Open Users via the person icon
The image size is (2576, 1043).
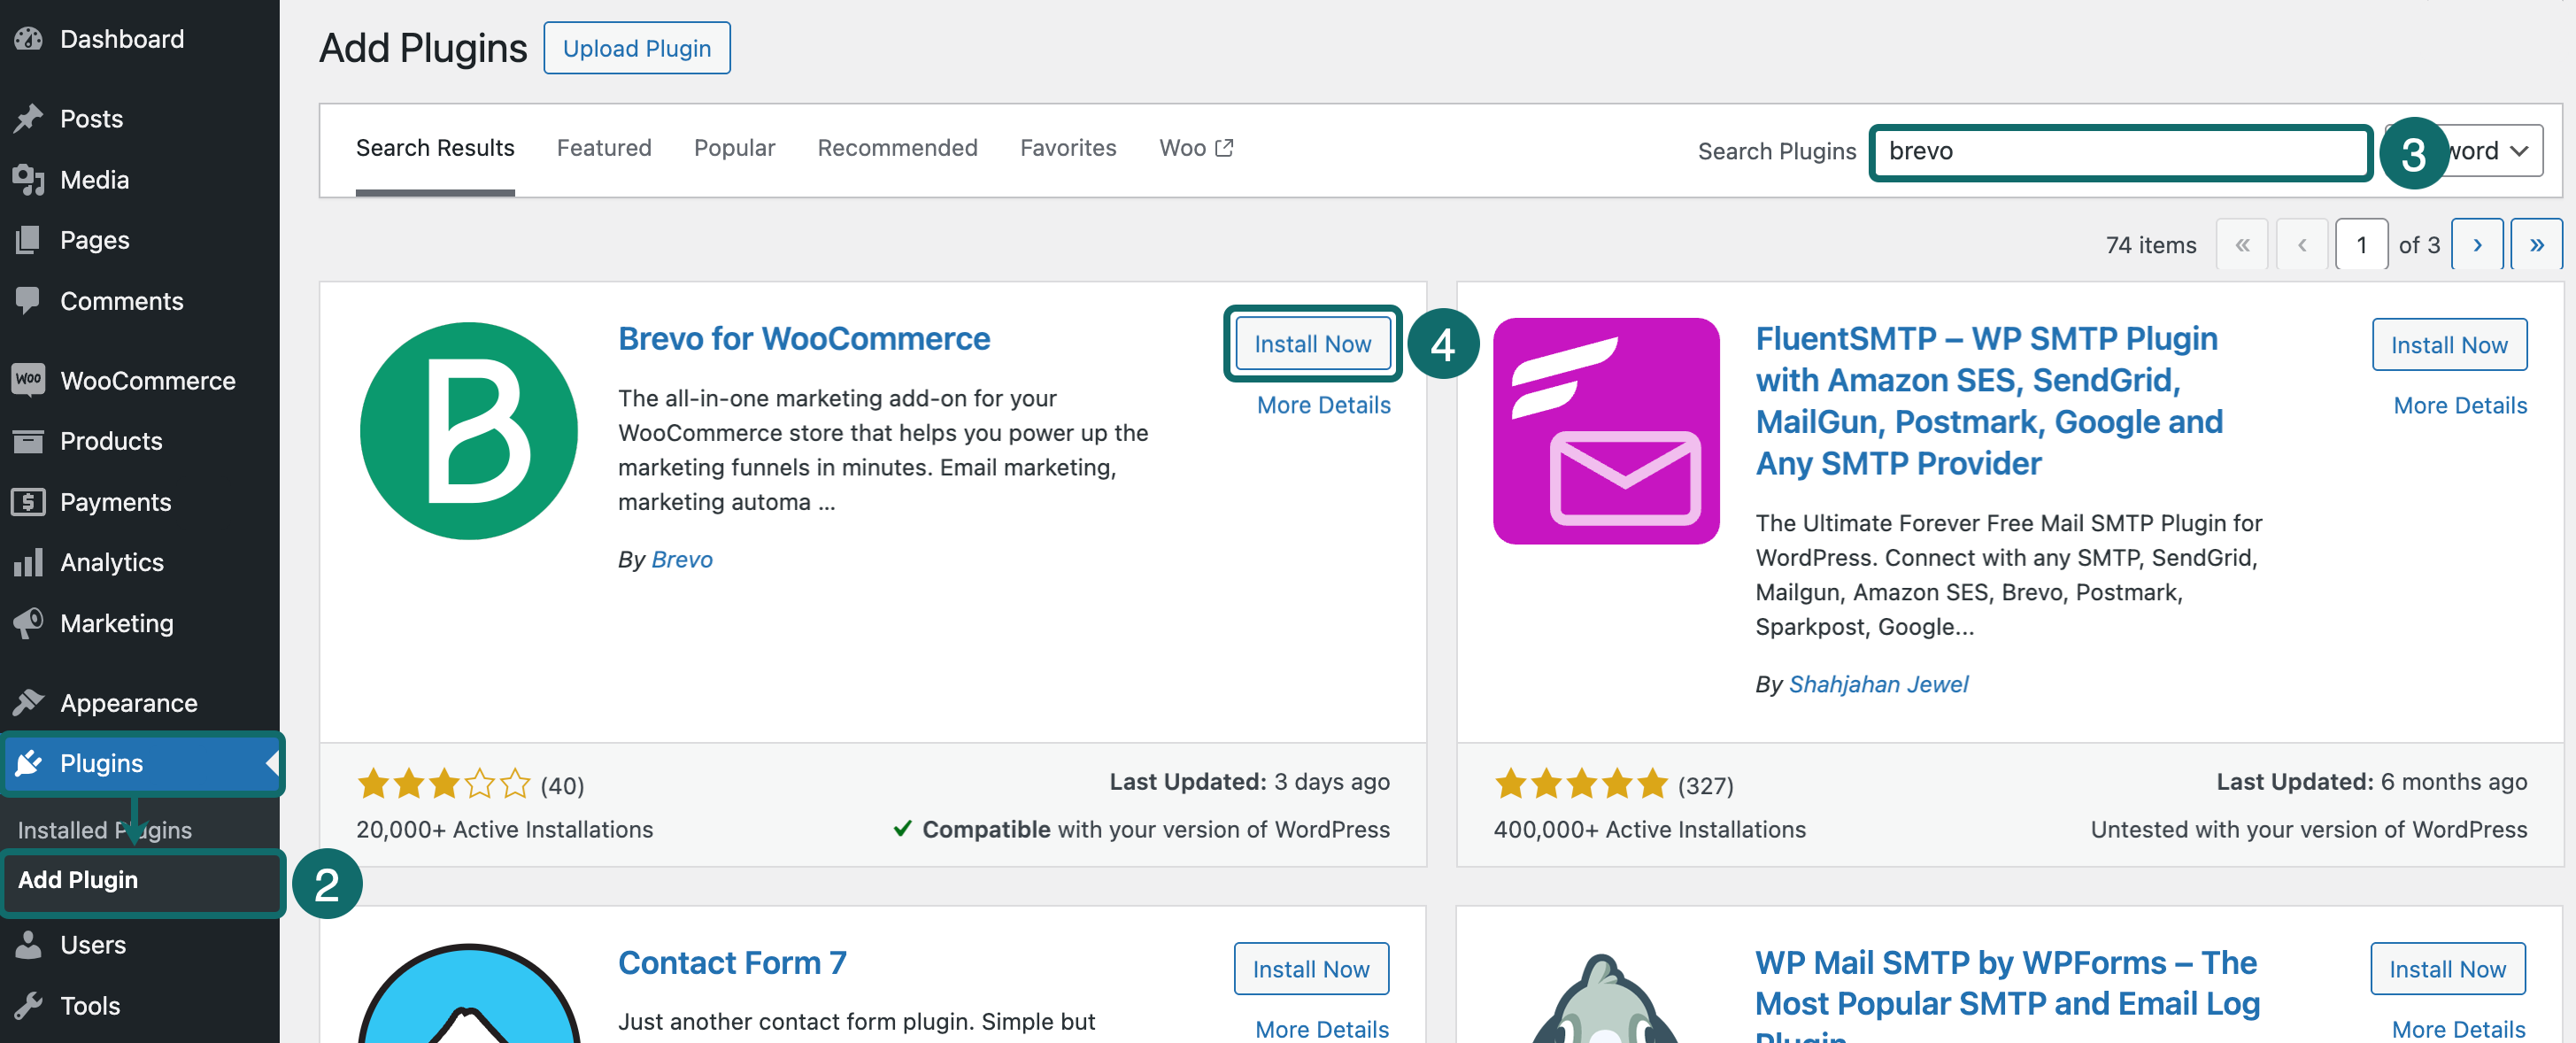pyautogui.click(x=30, y=944)
